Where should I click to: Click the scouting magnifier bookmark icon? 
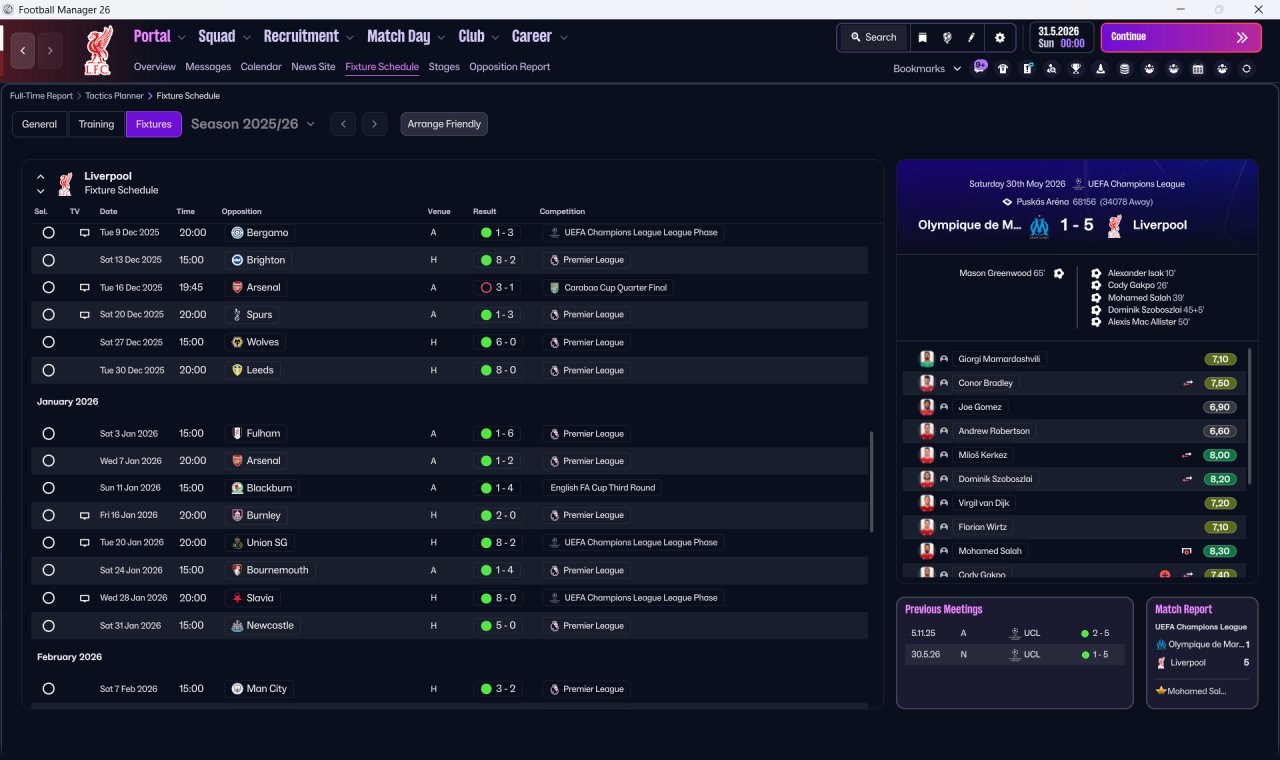(1051, 69)
